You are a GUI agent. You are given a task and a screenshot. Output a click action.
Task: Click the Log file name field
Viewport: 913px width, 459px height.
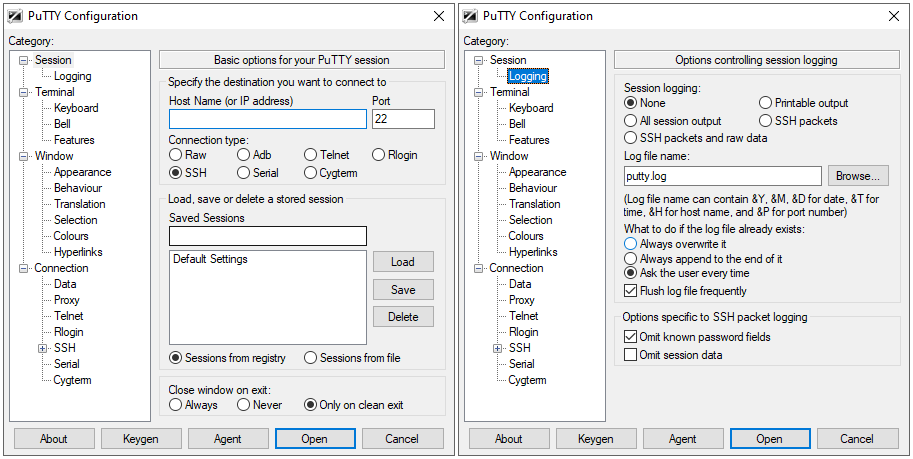[723, 176]
